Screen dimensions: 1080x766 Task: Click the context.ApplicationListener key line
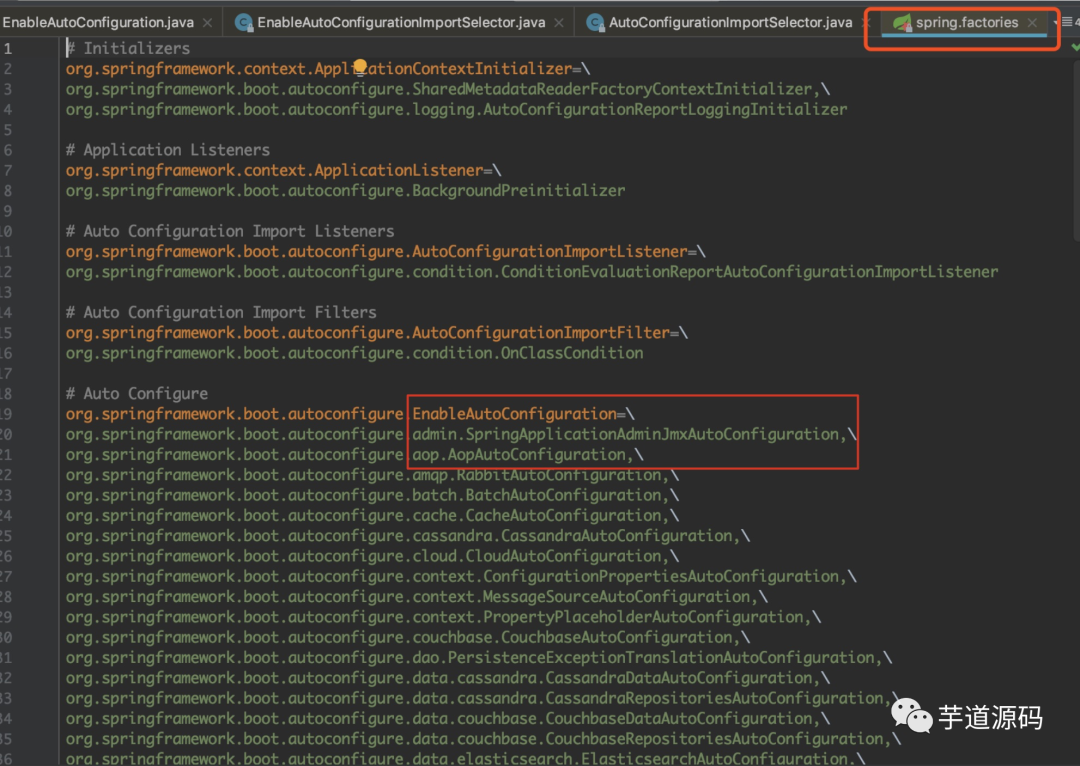point(283,170)
